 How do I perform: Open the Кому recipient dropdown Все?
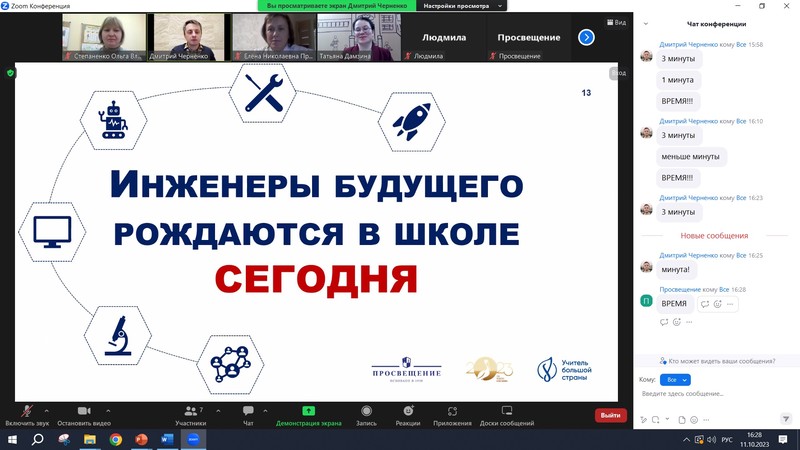[677, 380]
